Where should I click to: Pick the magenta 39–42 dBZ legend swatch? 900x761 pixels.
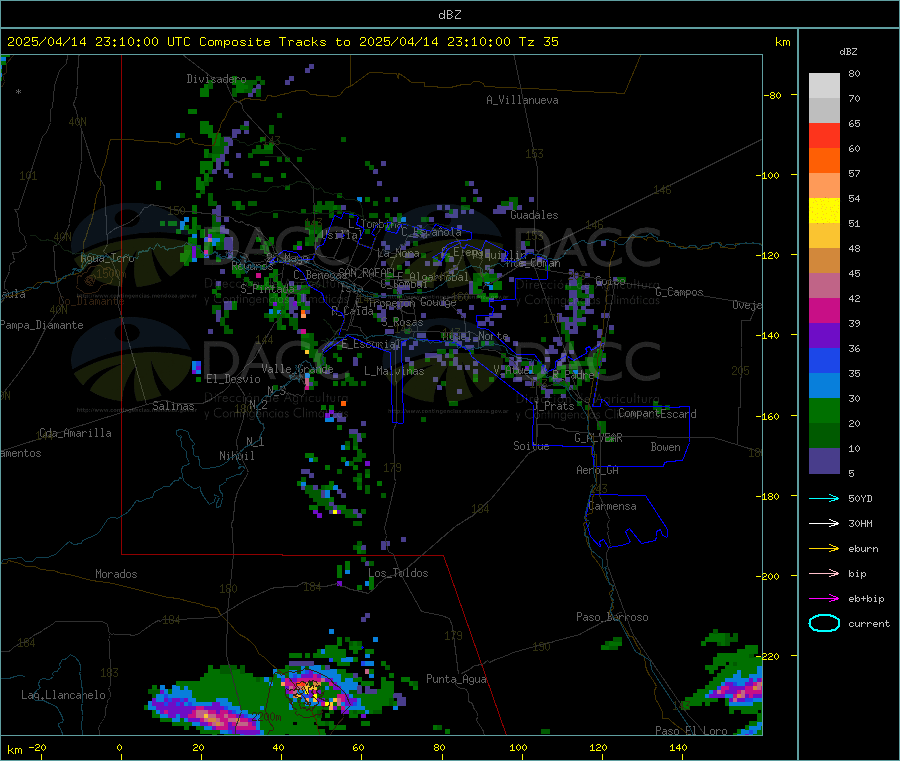824,310
